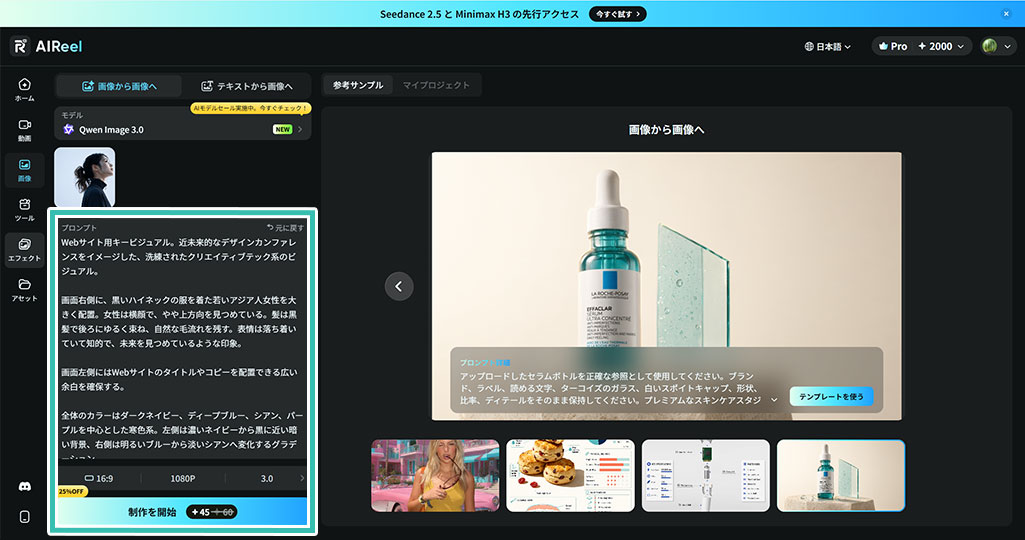Open the アセット assets sidebar item

pos(24,290)
